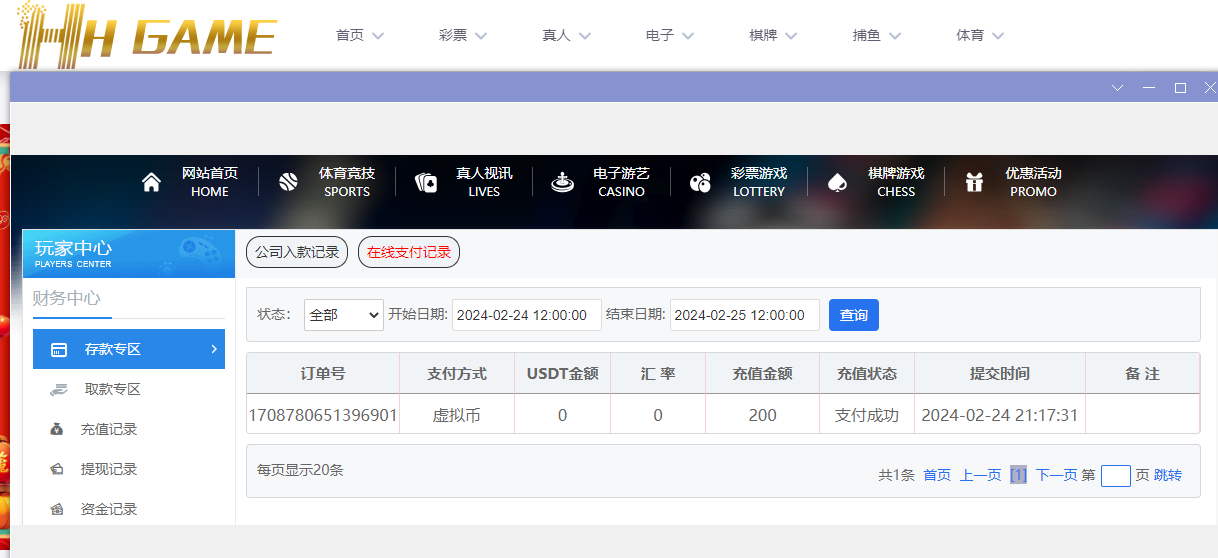Image resolution: width=1218 pixels, height=558 pixels.
Task: Click the gift box icon for 优惠活动
Action: (974, 182)
